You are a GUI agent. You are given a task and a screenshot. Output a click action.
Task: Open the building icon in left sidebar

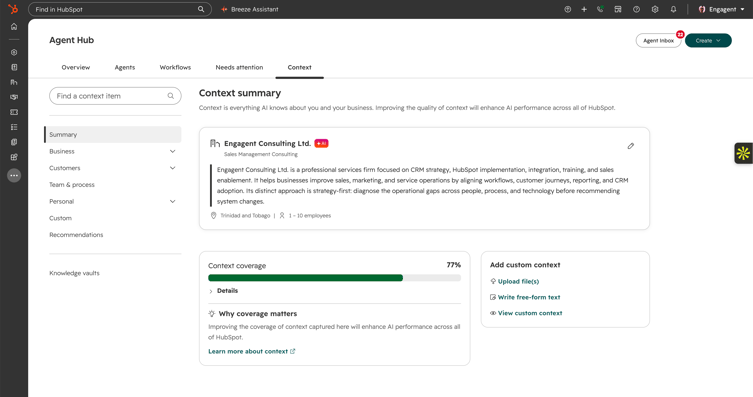pyautogui.click(x=14, y=82)
